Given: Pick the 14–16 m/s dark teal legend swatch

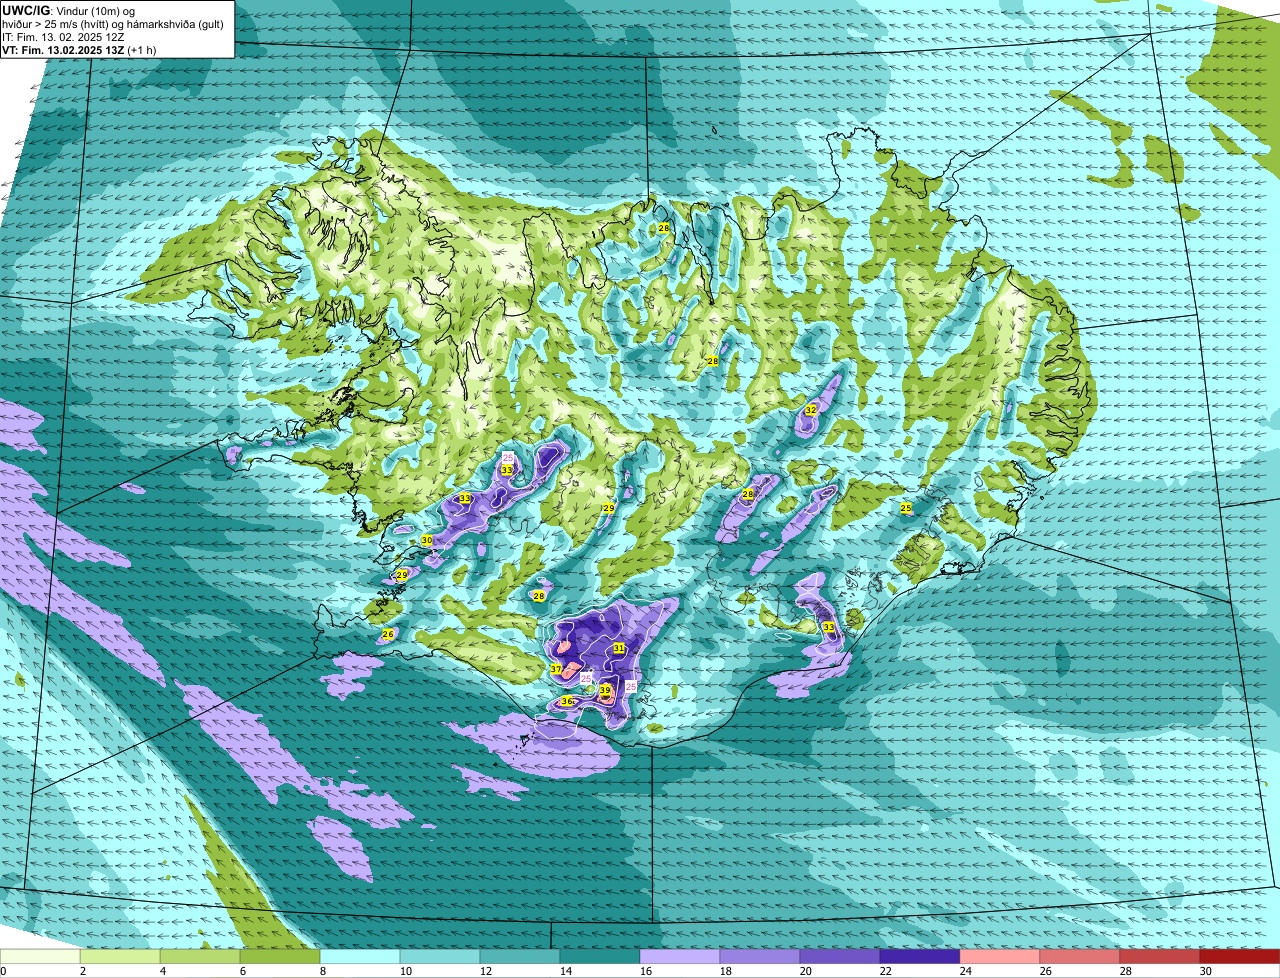Looking at the screenshot, I should (x=600, y=957).
